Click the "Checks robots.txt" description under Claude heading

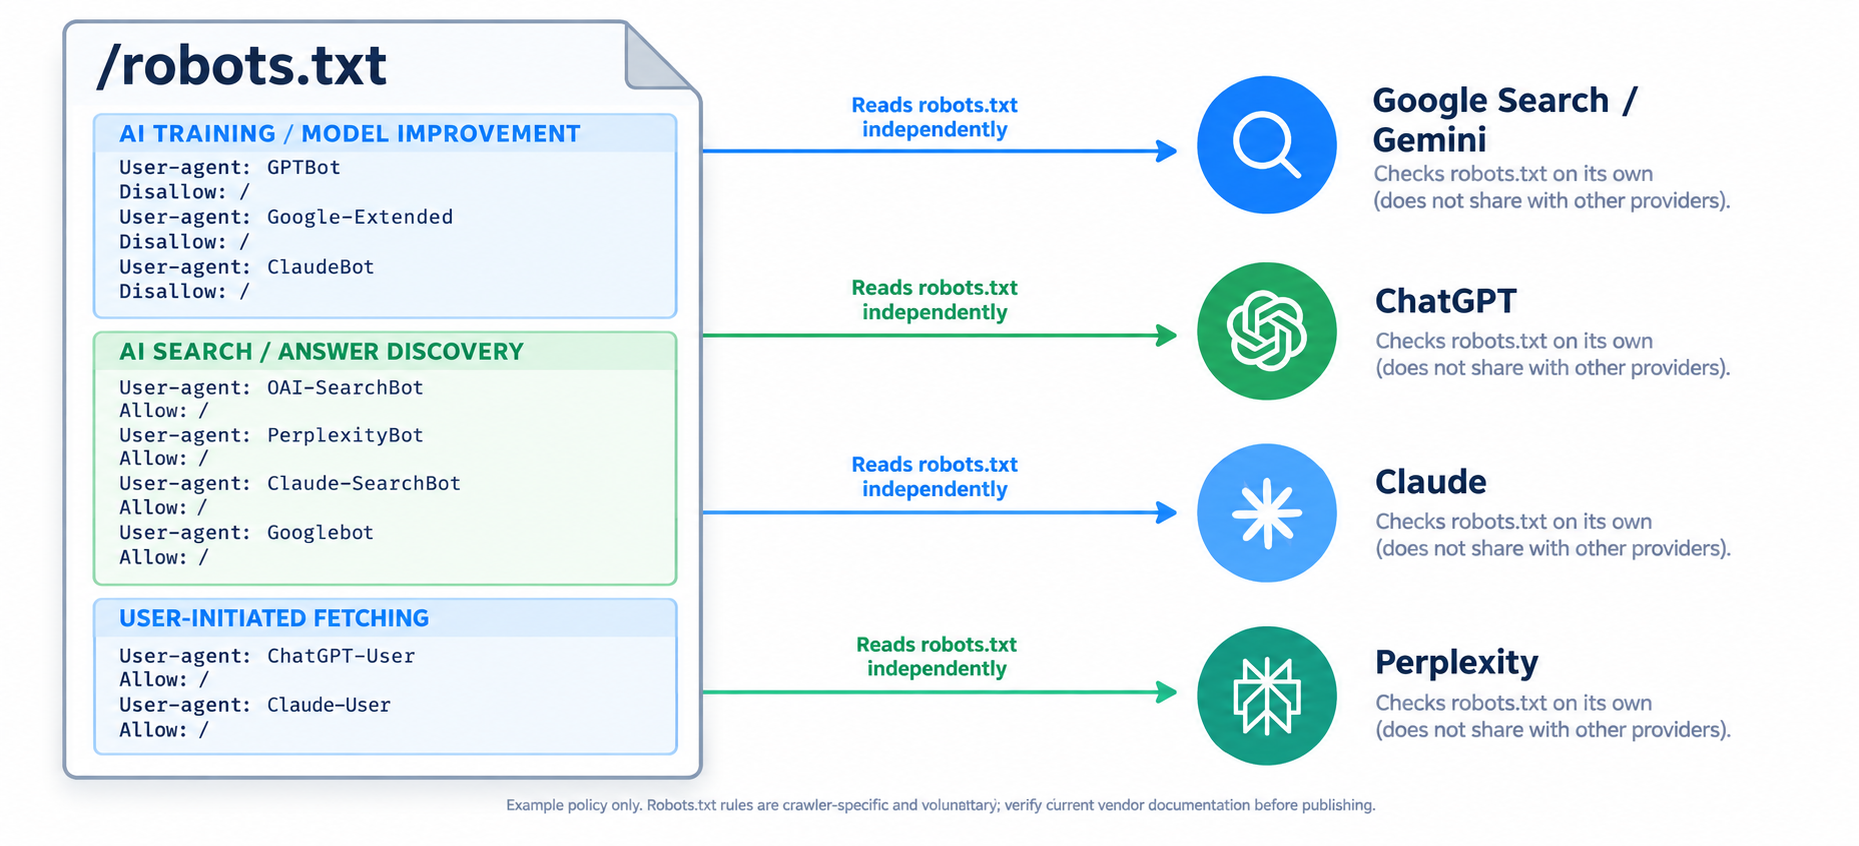point(1553,535)
